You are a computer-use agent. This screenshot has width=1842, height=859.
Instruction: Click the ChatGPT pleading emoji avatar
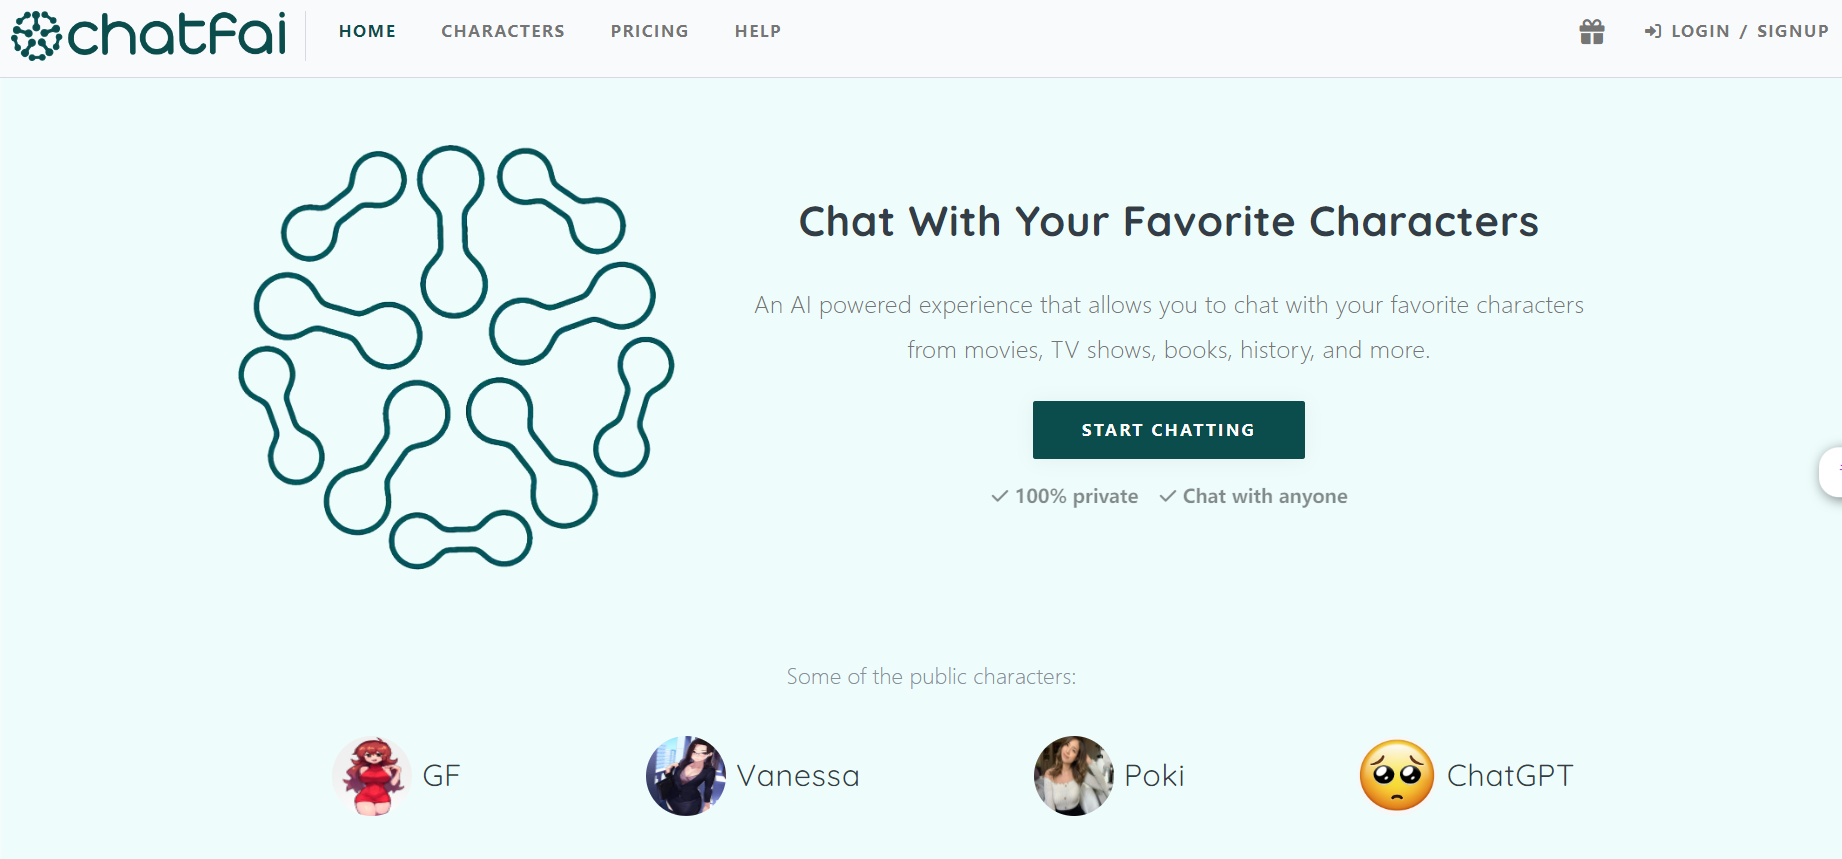click(x=1397, y=776)
